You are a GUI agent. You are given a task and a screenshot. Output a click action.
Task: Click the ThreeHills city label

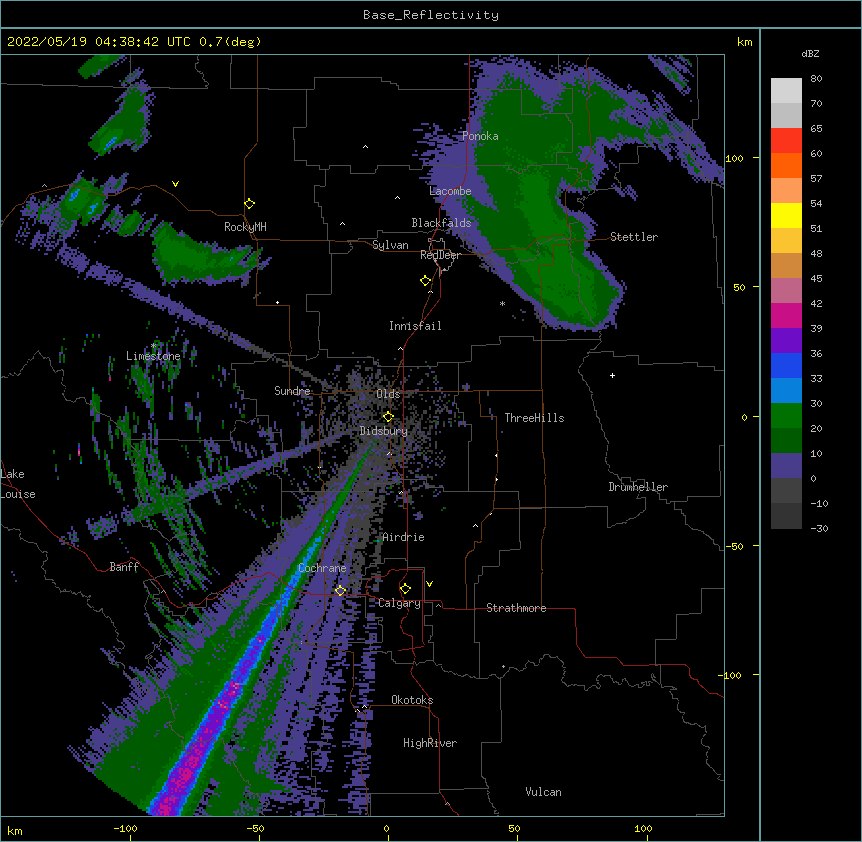pos(534,418)
